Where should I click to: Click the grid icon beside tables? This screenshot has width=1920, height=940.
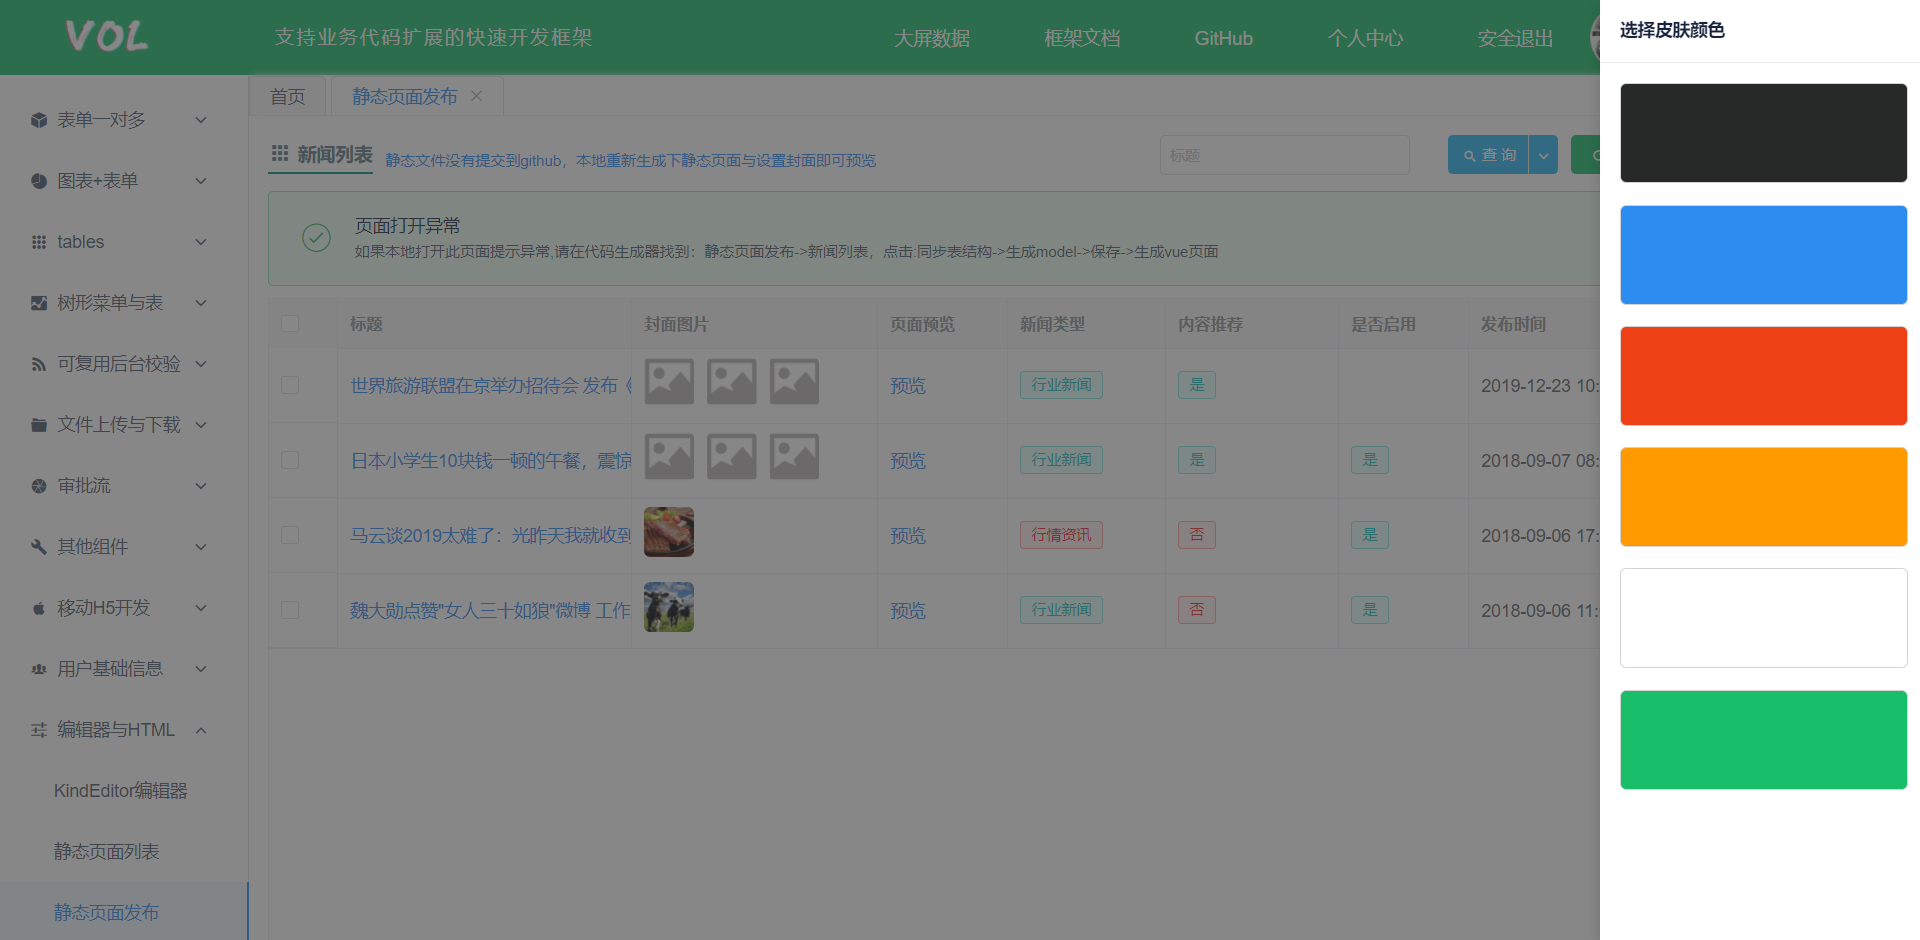[x=39, y=242]
